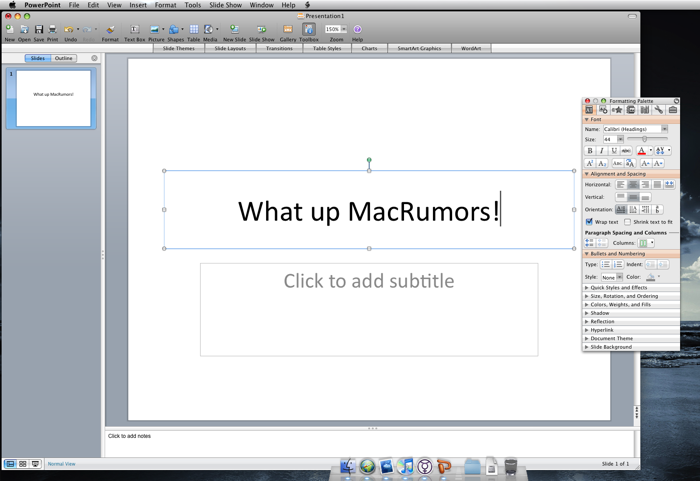
Task: Open the Transitions gallery tab
Action: pos(279,48)
